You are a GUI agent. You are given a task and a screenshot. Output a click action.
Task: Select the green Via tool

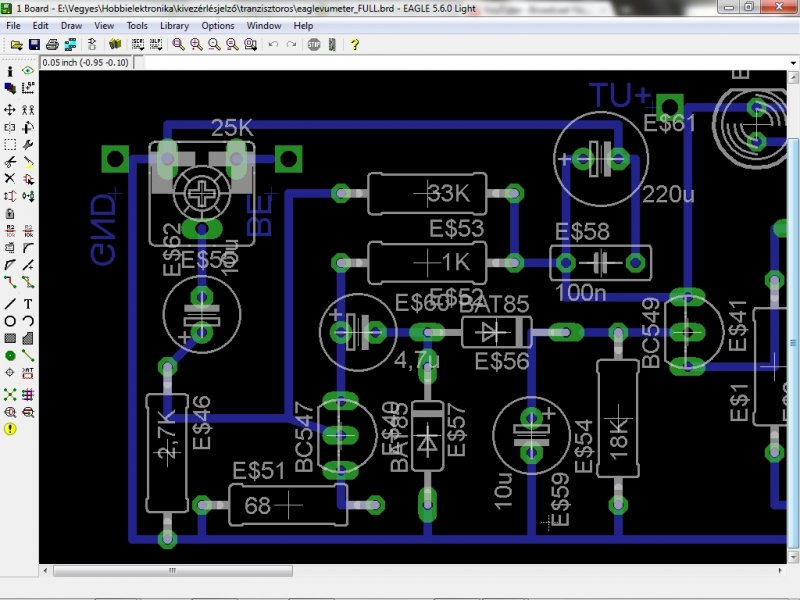(x=10, y=356)
